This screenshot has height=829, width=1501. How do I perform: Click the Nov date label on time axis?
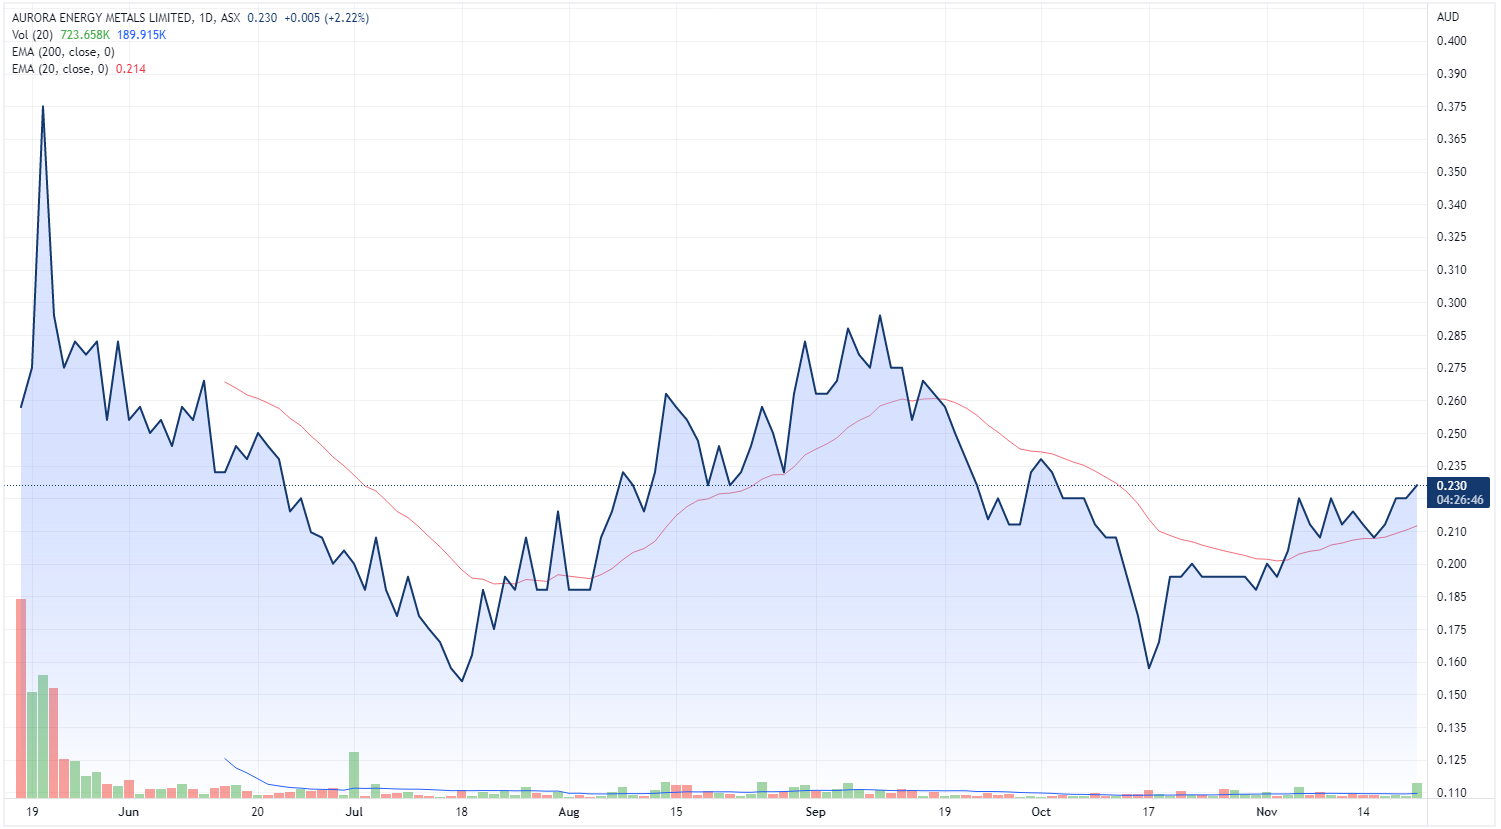click(x=1267, y=812)
